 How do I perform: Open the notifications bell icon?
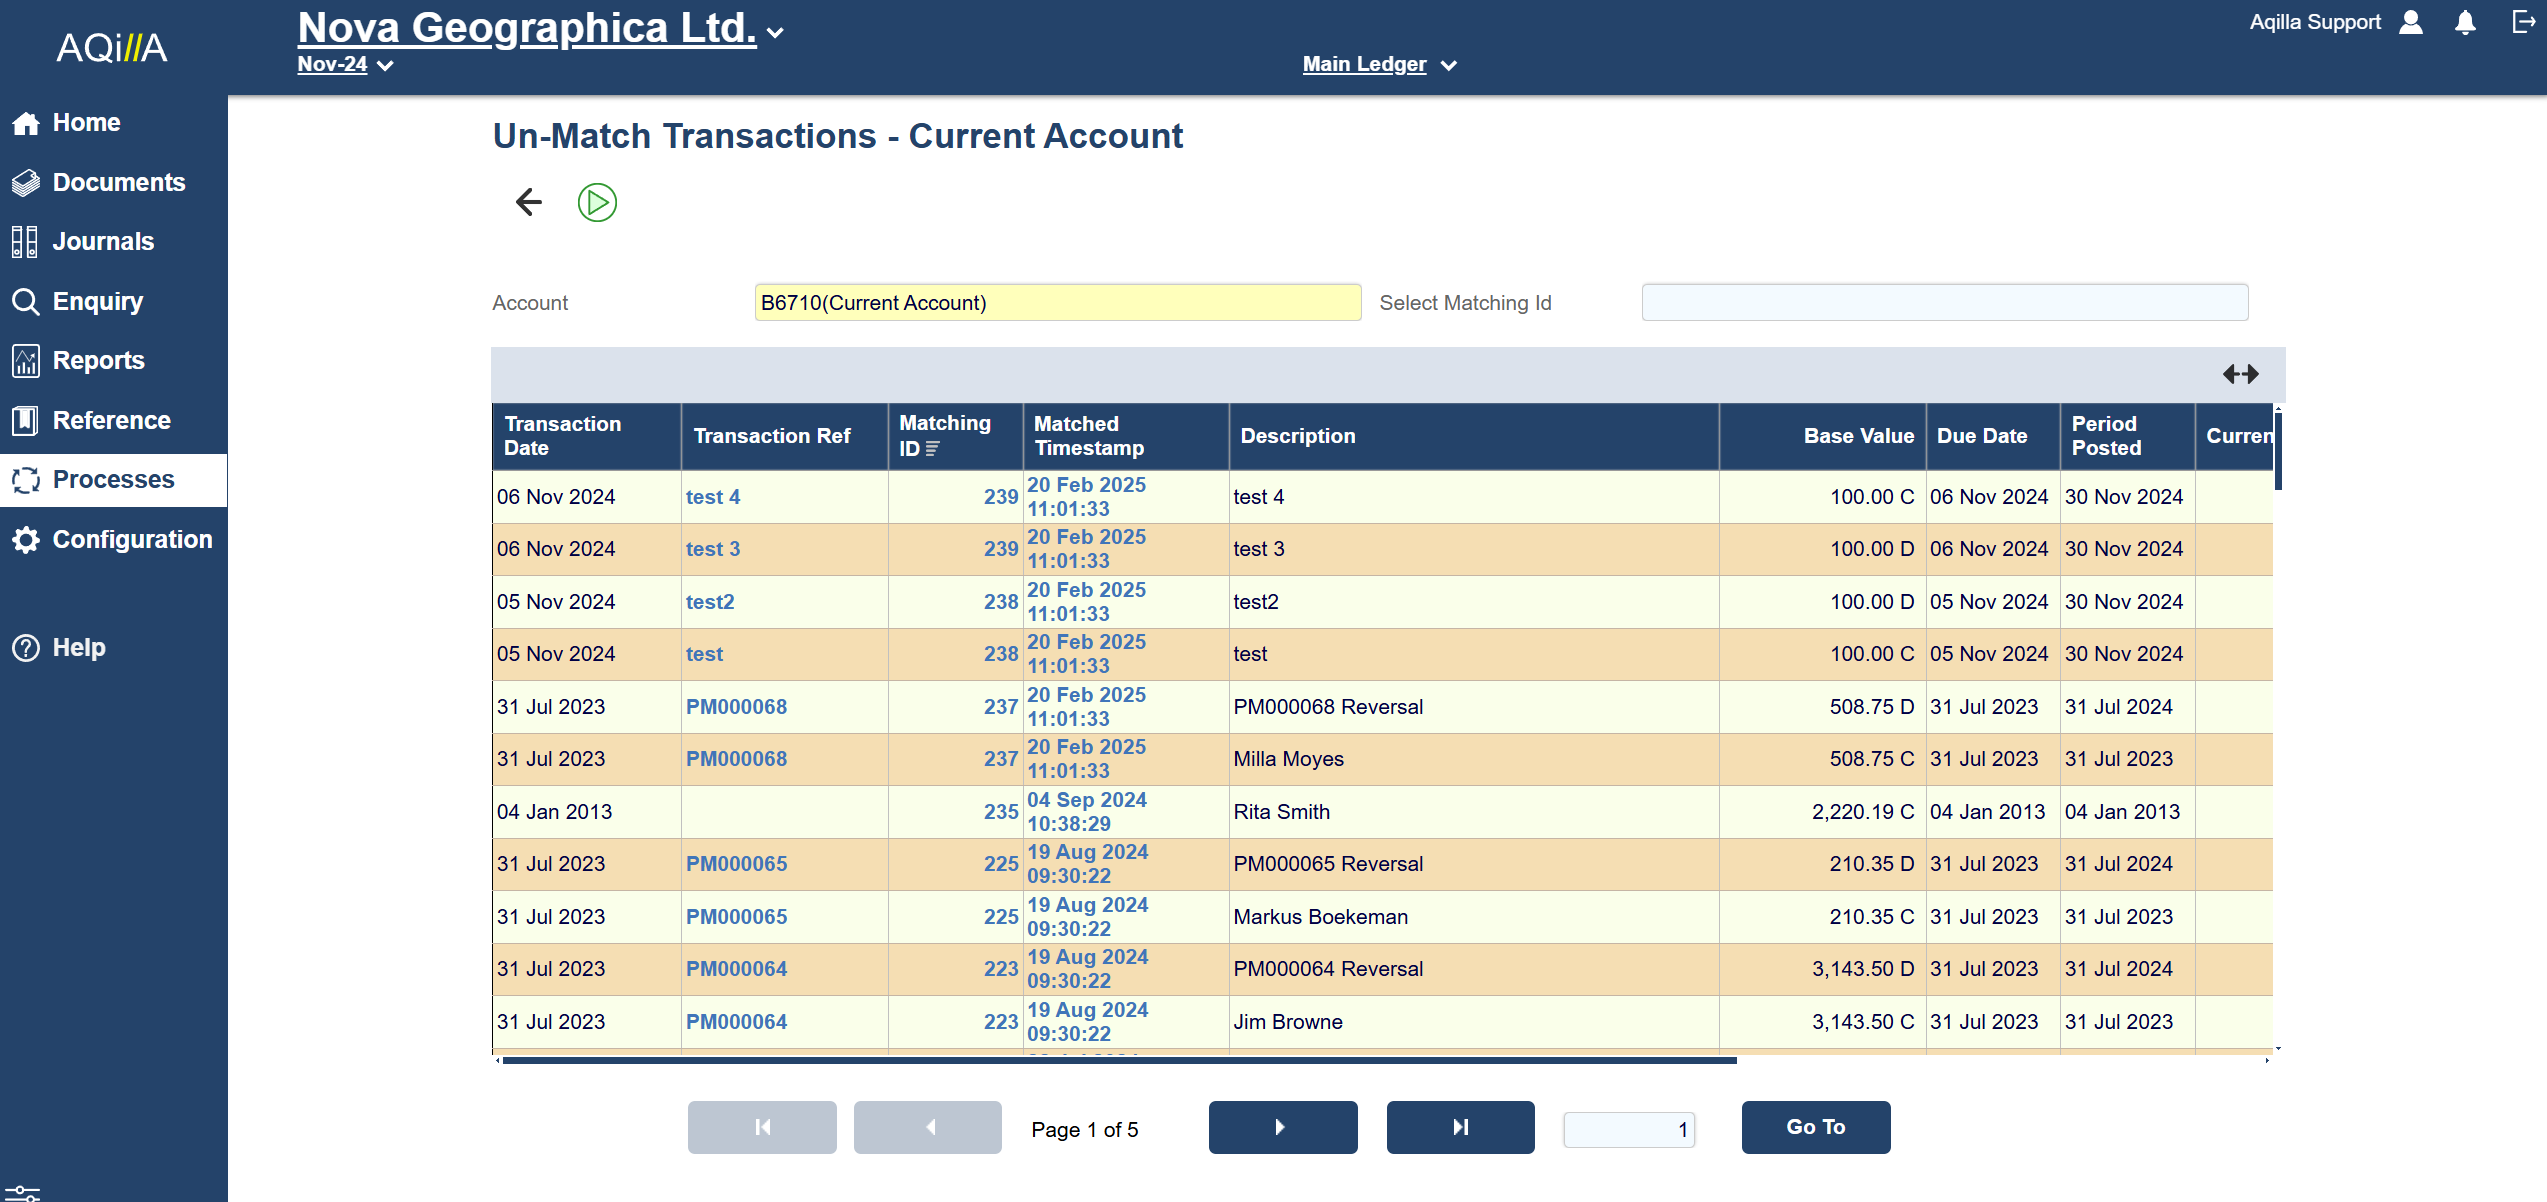click(2465, 23)
